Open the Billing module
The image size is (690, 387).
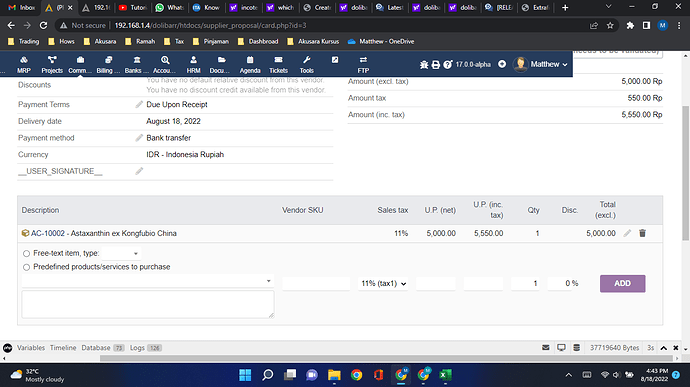(108, 64)
